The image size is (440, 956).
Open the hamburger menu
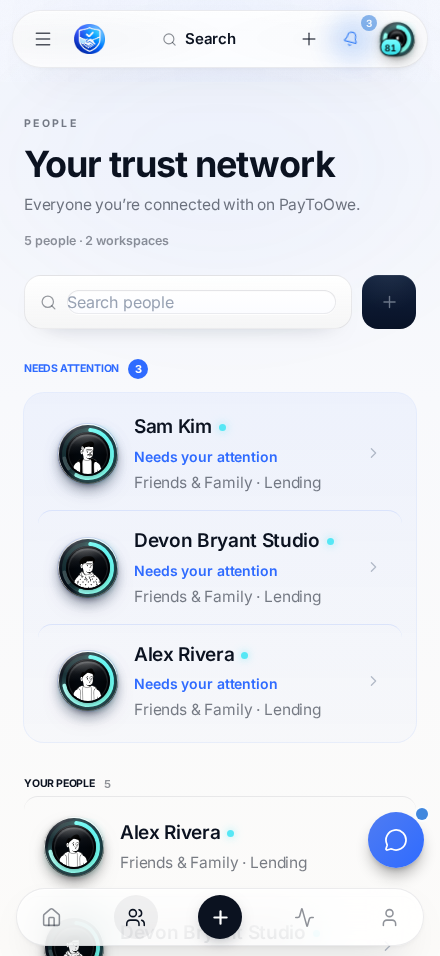43,39
